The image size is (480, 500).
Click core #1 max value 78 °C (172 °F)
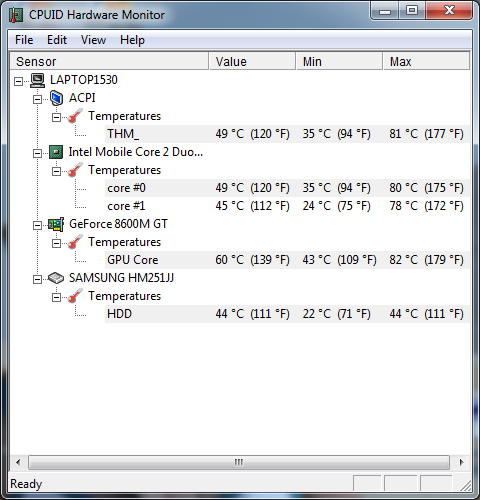[x=426, y=206]
